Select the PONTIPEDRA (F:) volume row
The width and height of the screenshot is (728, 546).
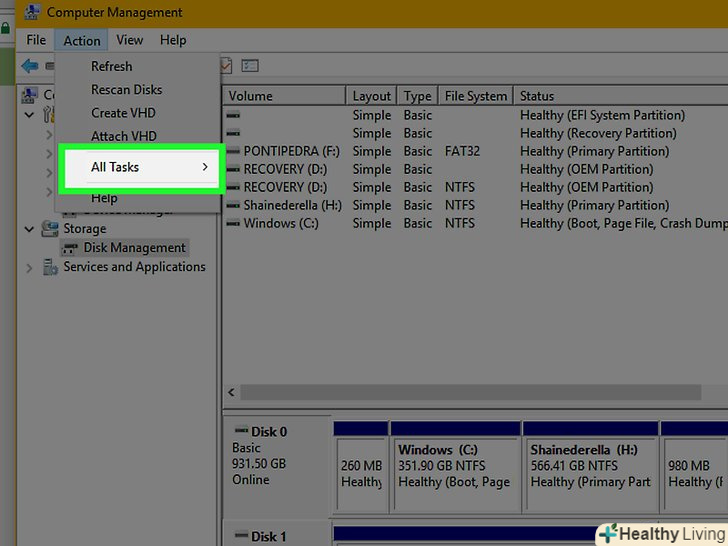click(x=476, y=151)
